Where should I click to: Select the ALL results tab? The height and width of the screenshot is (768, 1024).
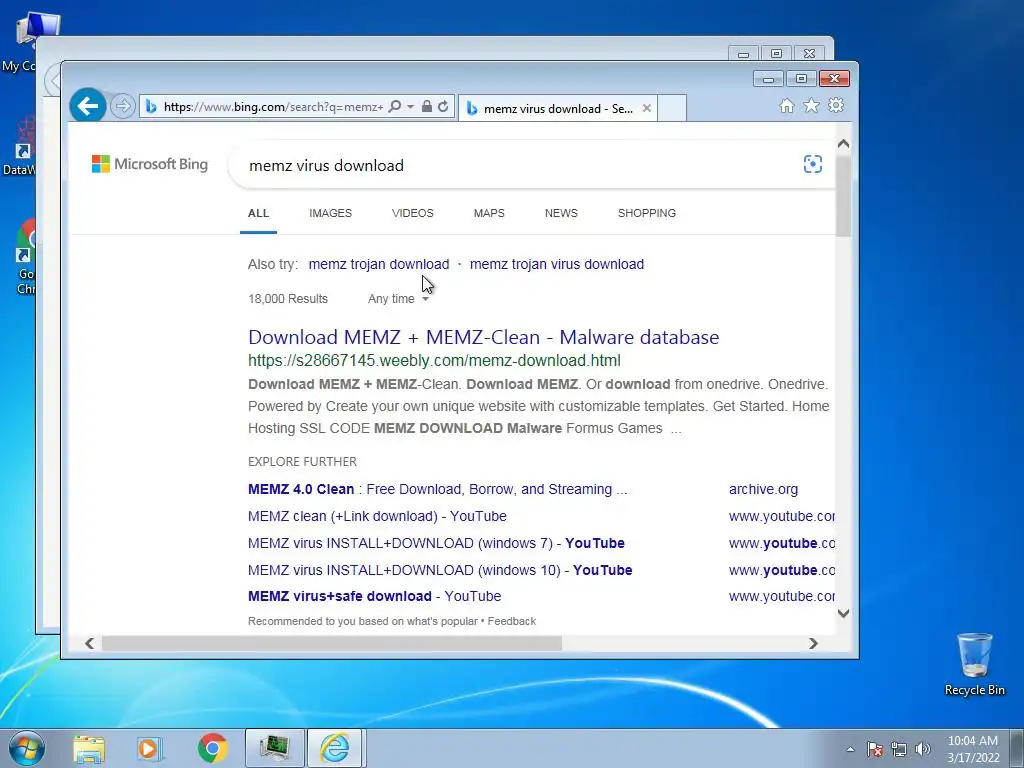click(x=258, y=213)
